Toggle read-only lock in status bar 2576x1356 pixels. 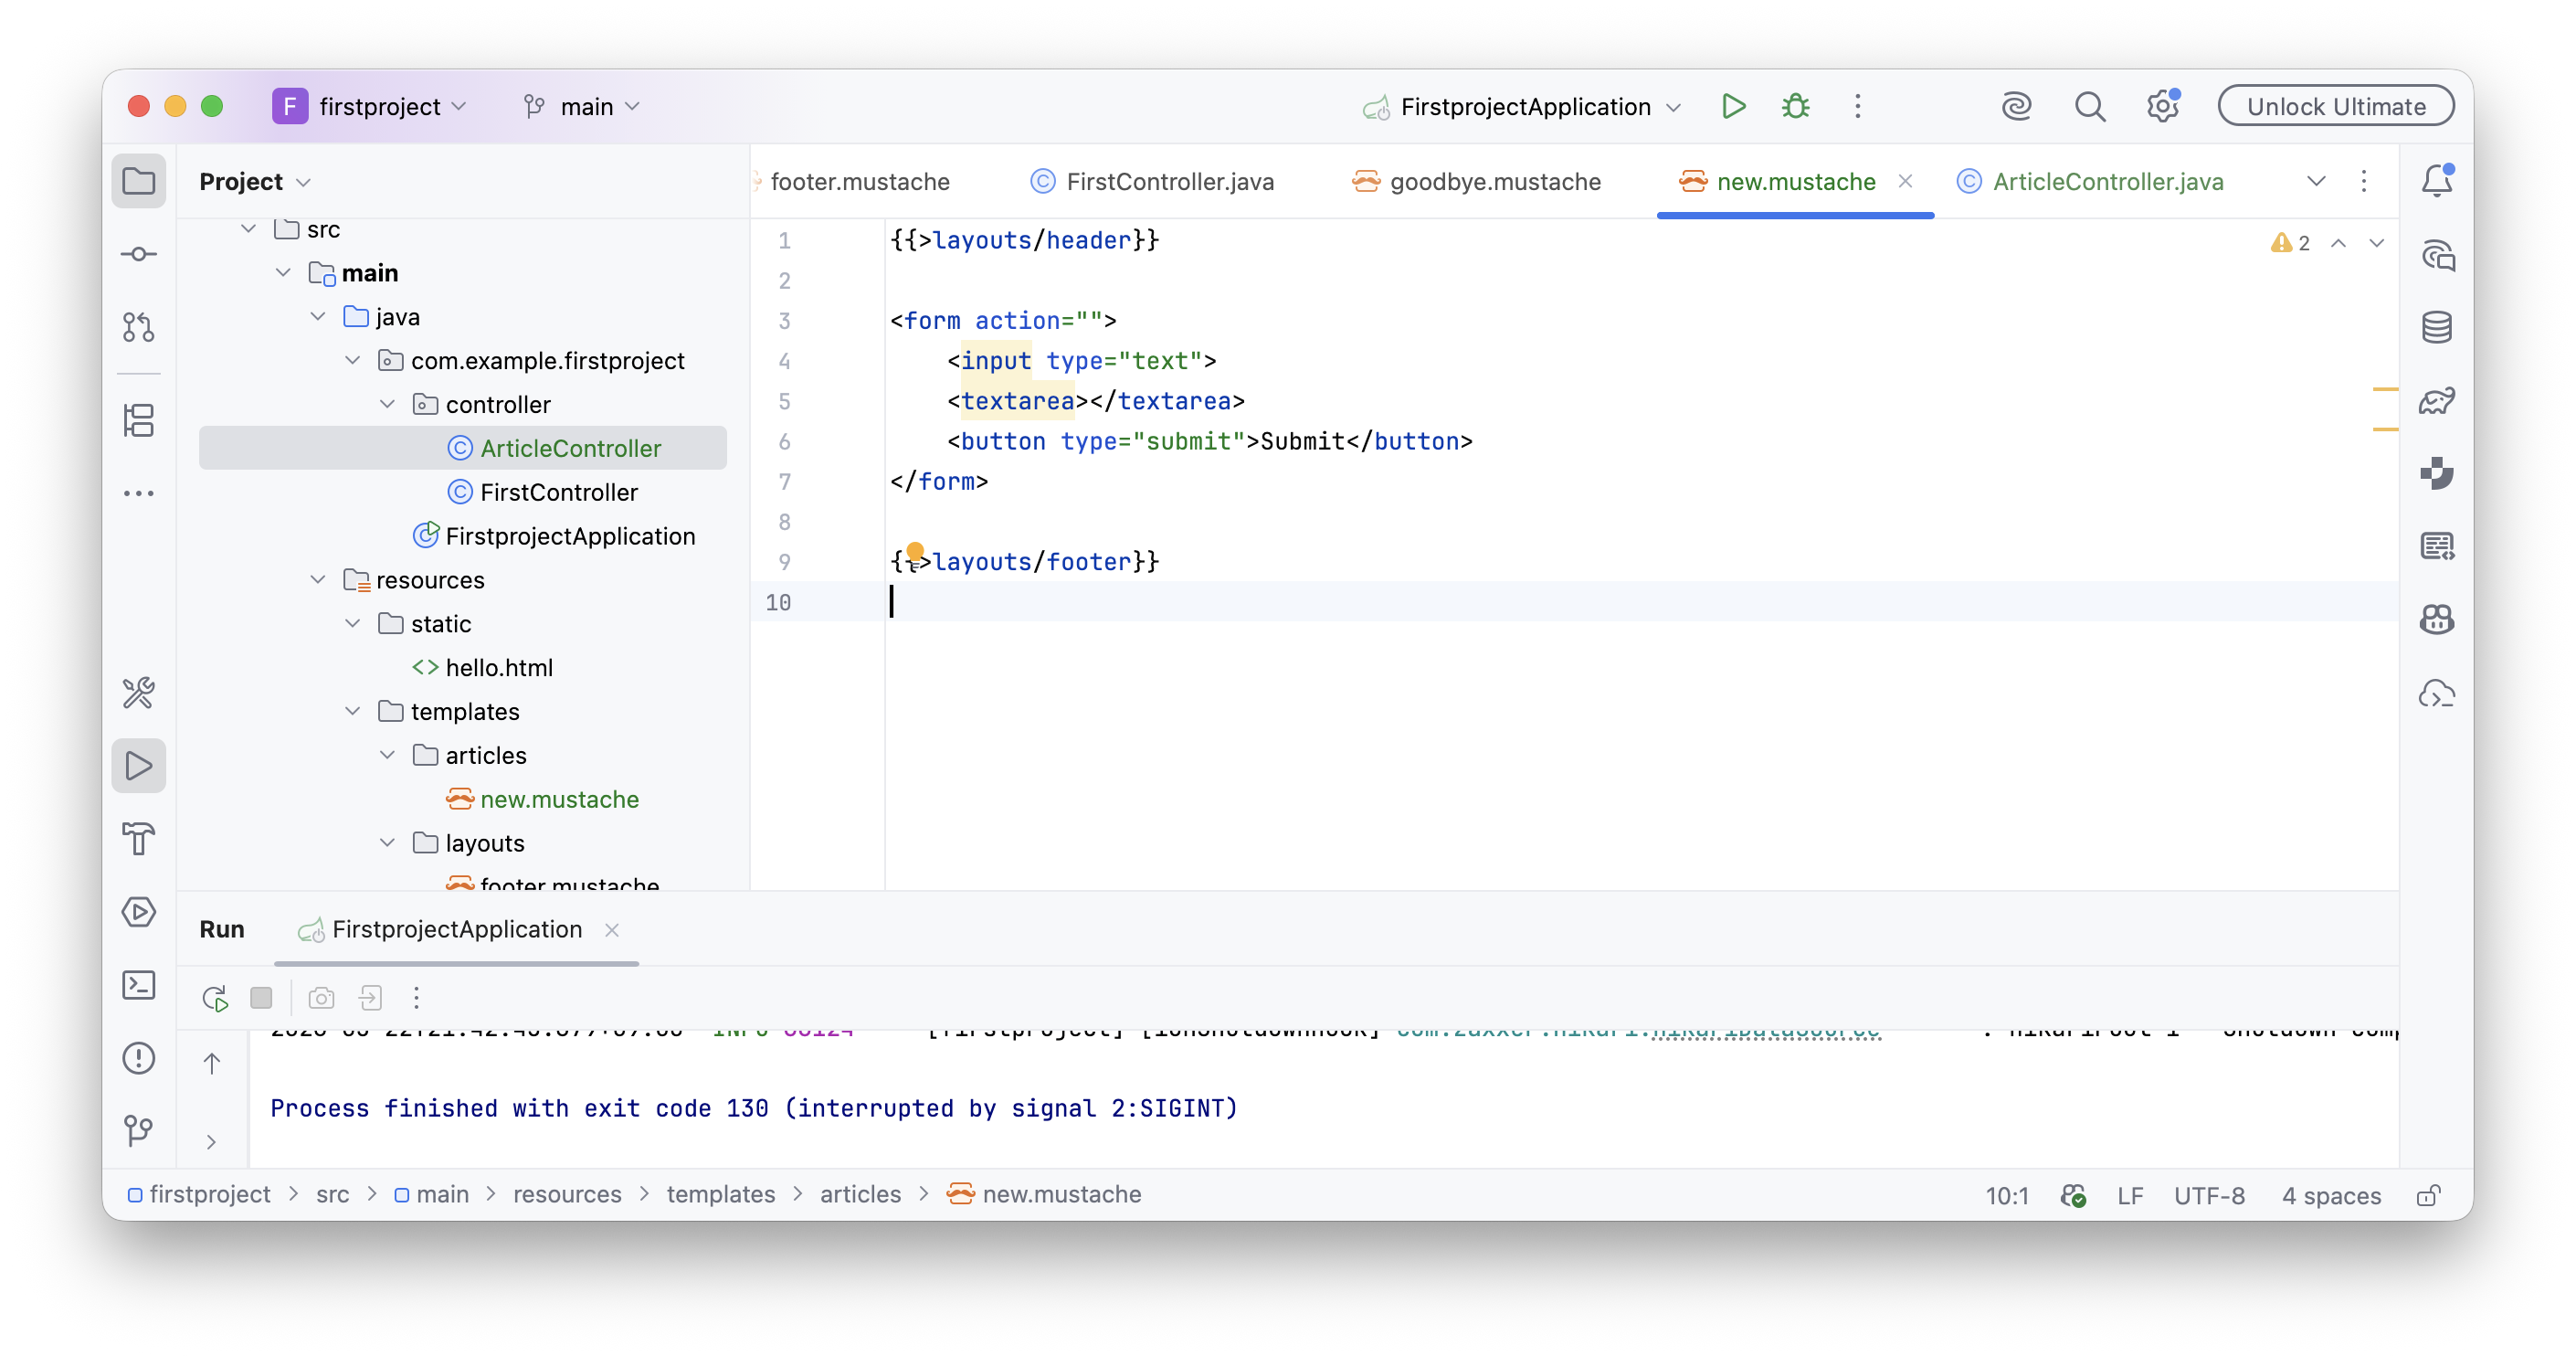(2428, 1195)
